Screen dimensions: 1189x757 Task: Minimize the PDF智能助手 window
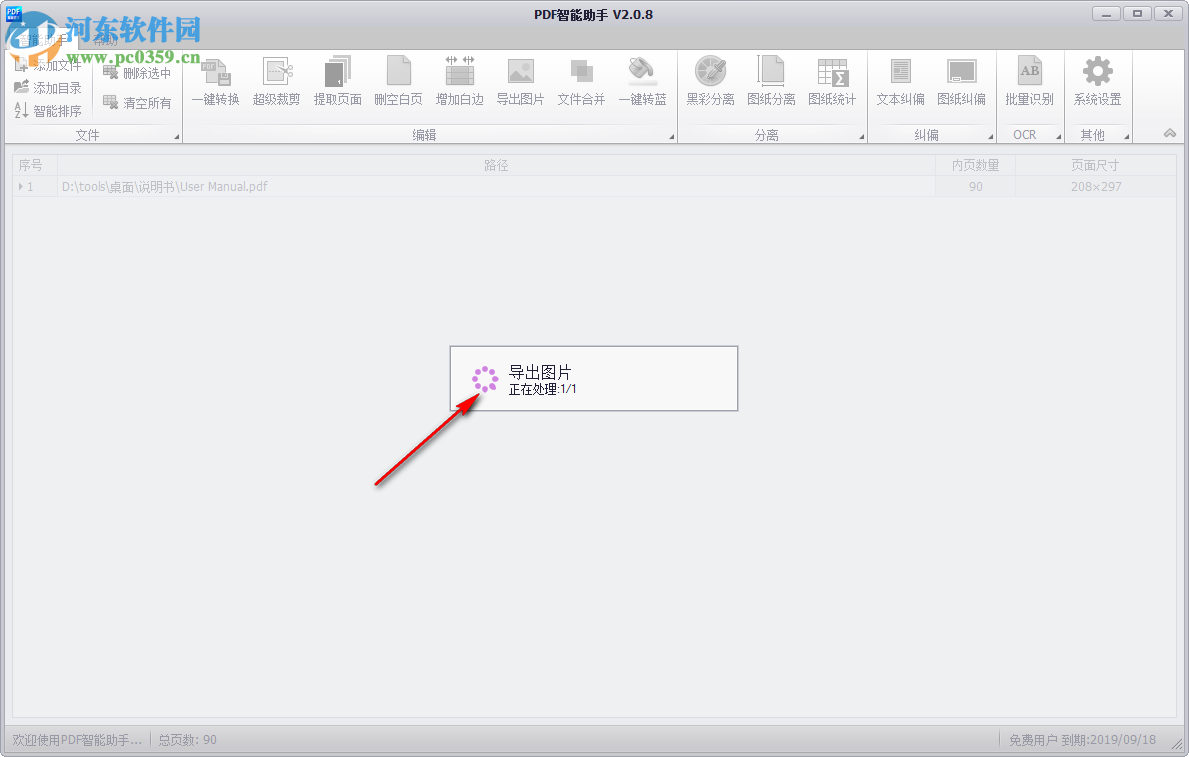pyautogui.click(x=1106, y=14)
